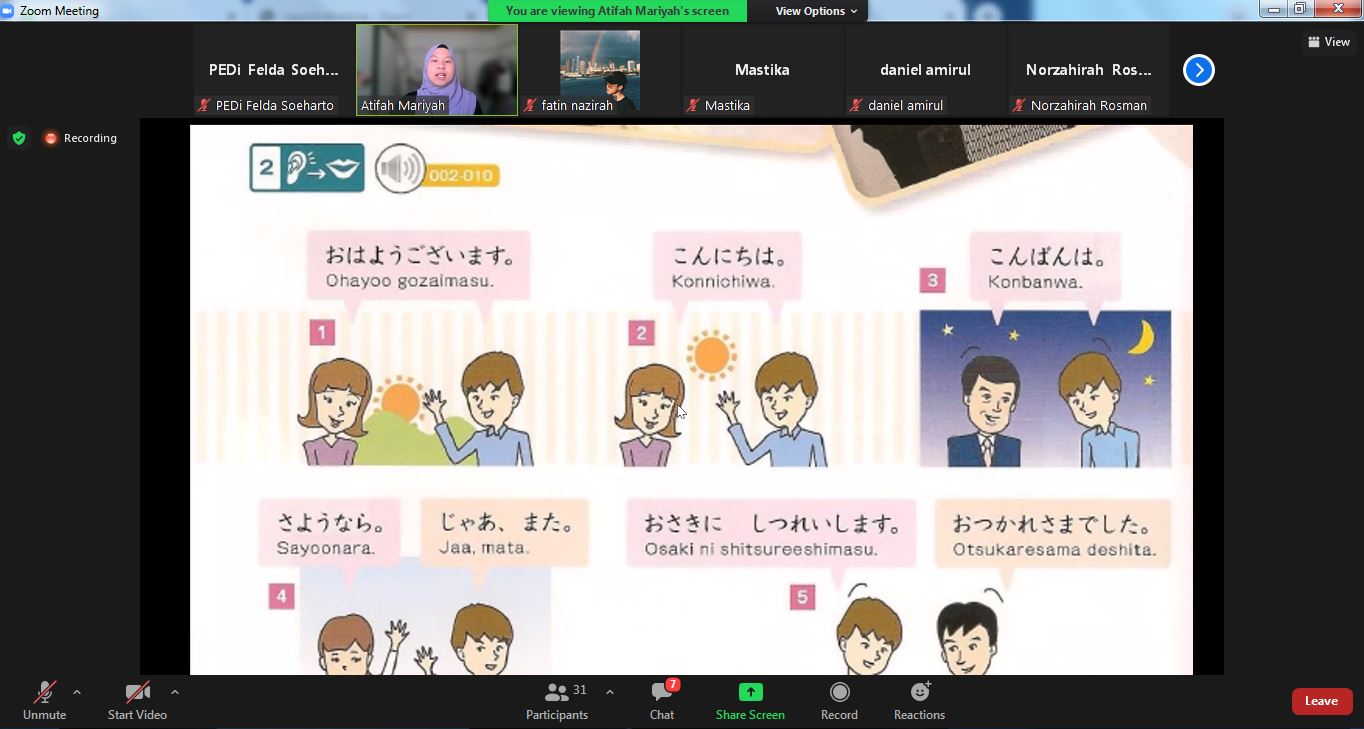Screen dimensions: 1364x729
Task: Start Video with the camera button
Action: coord(137,701)
